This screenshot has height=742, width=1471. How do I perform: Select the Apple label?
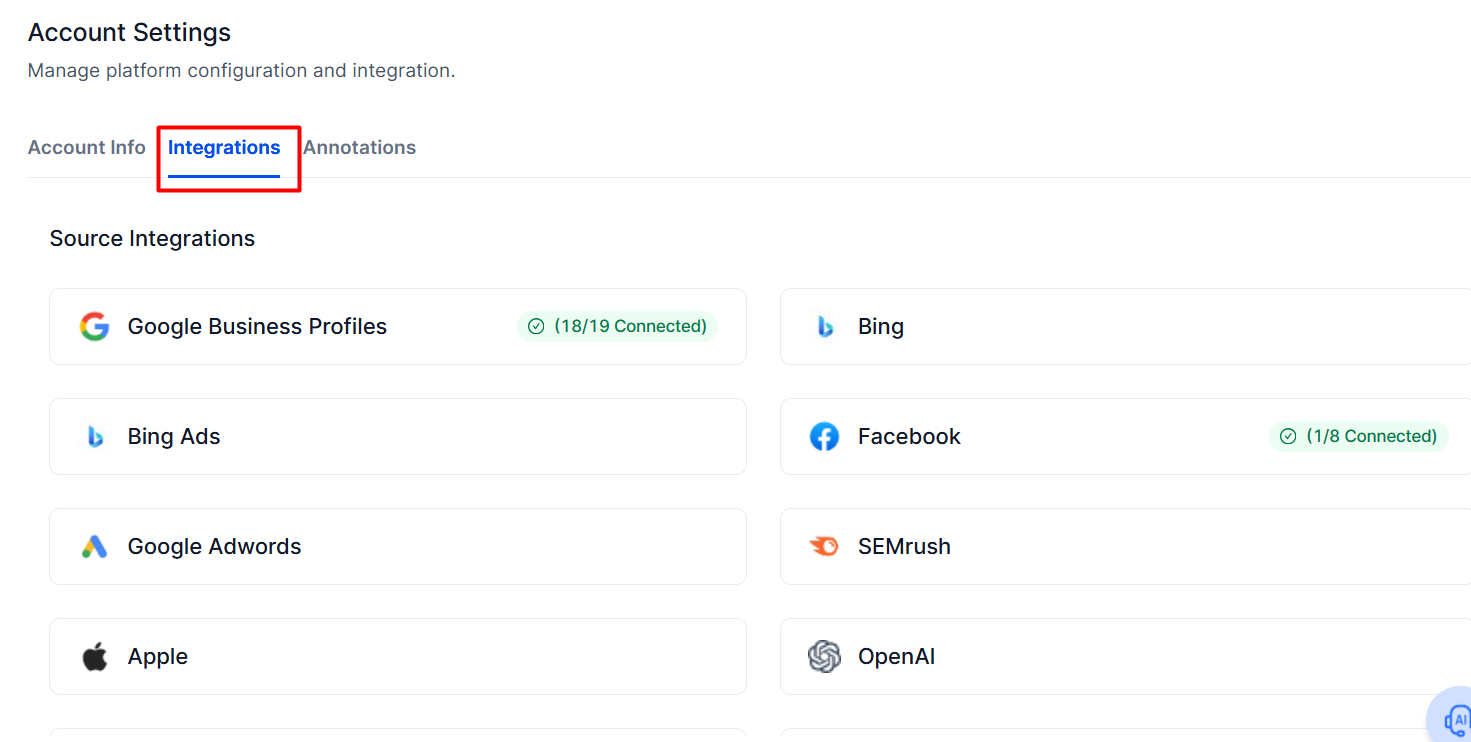158,657
